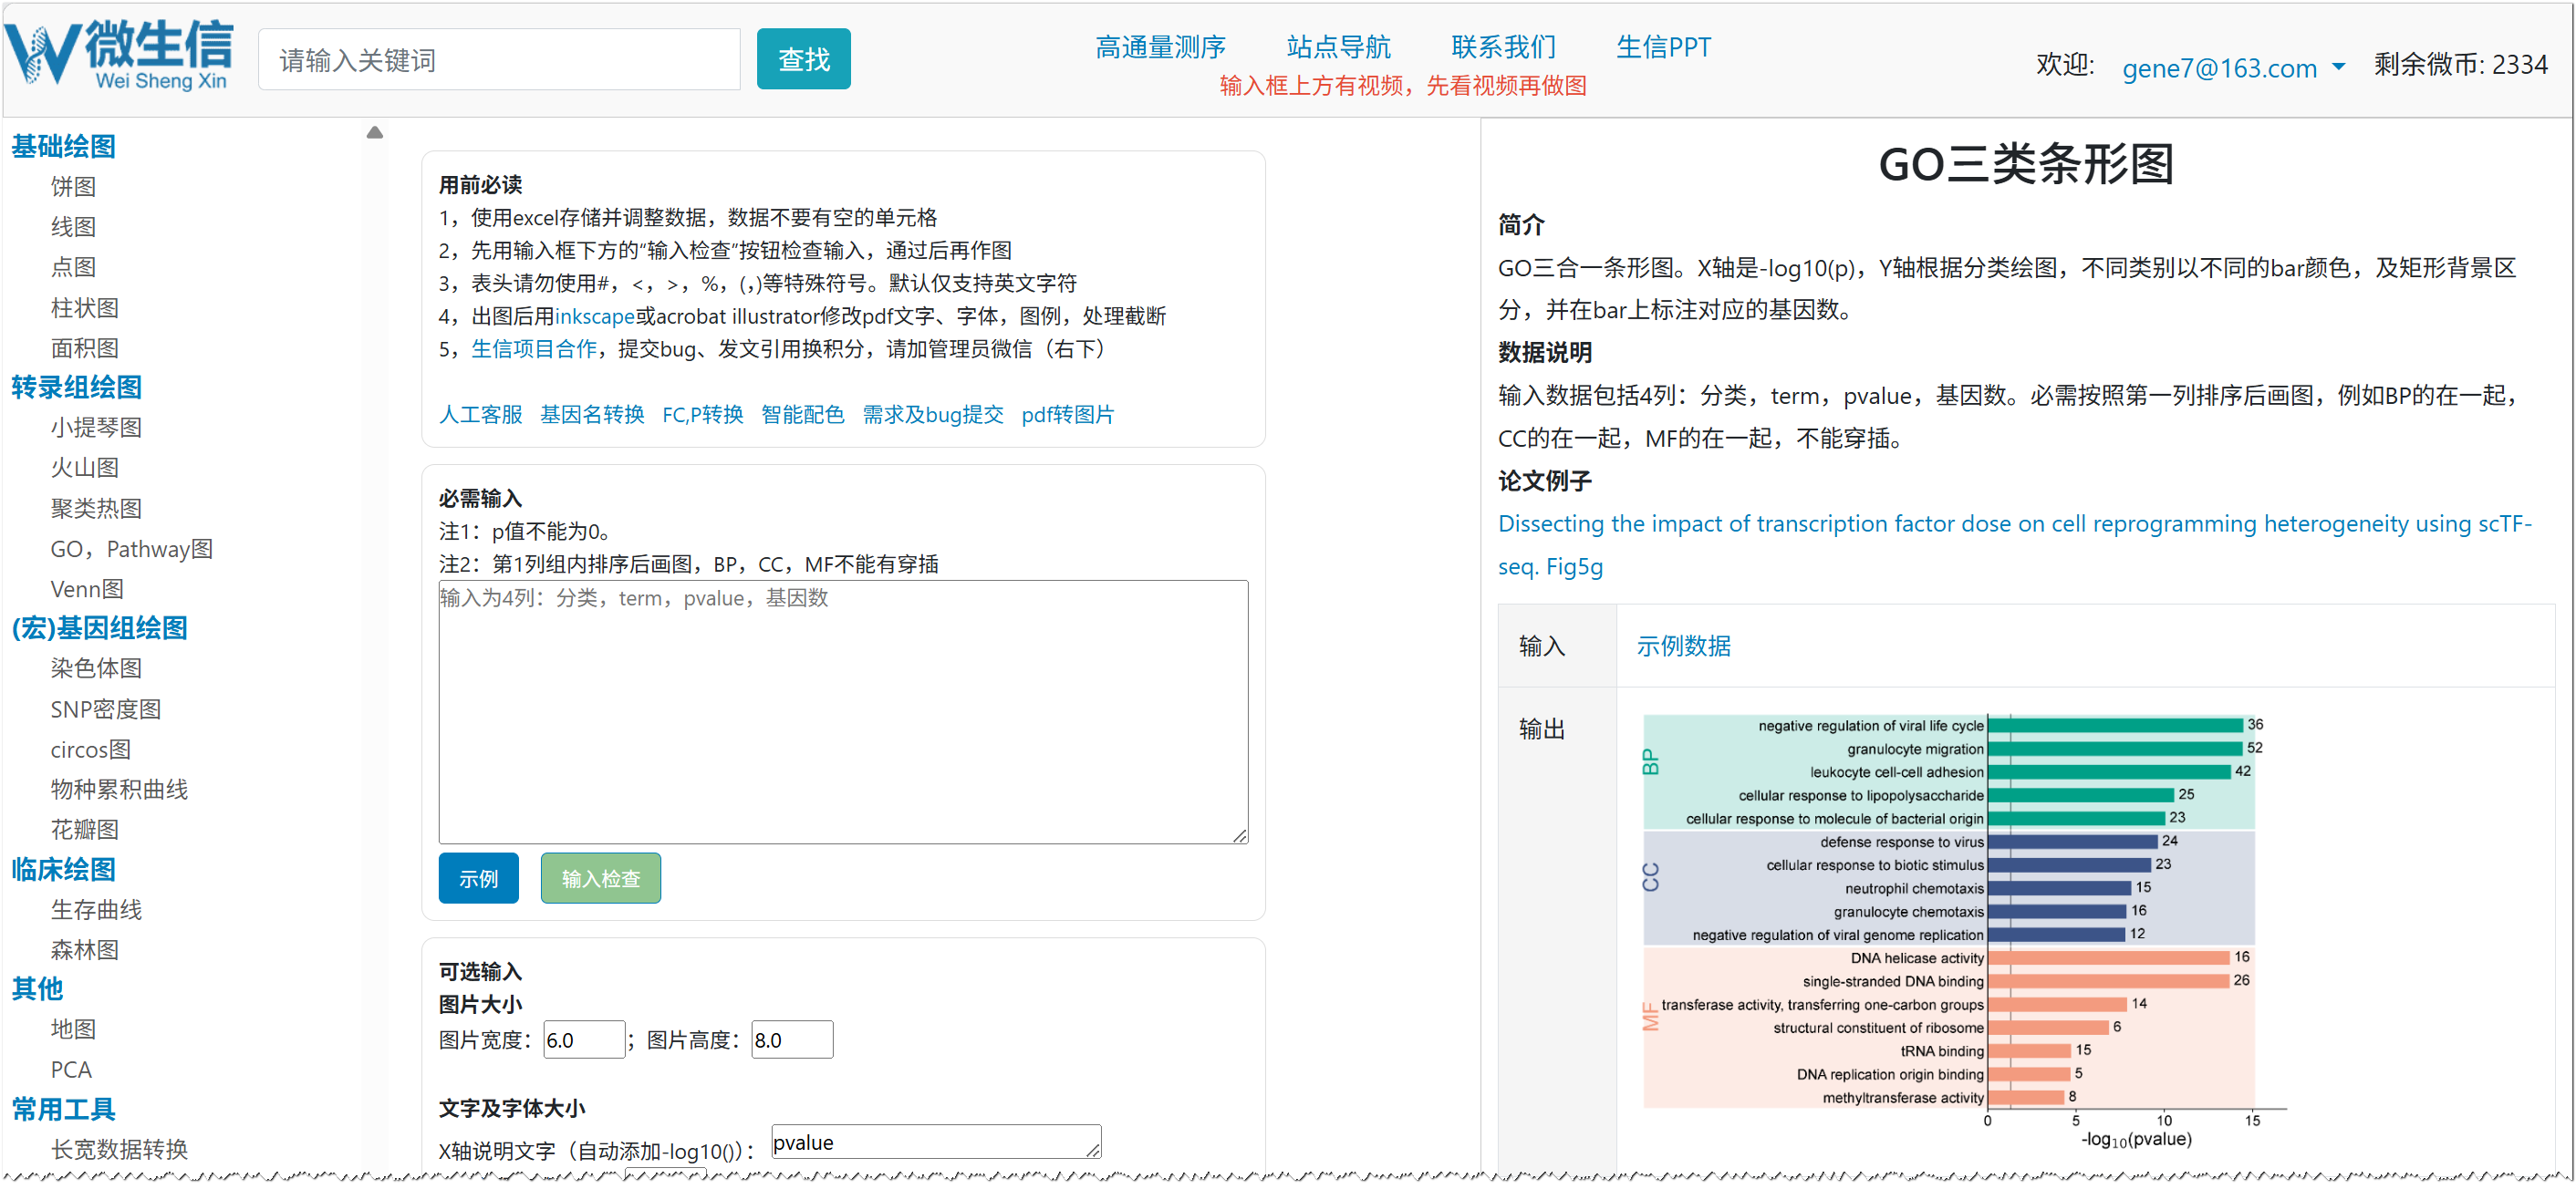Screen dimensions: 2576x1189
Task: Open the 高通量测序 menu item
Action: tap(1160, 47)
